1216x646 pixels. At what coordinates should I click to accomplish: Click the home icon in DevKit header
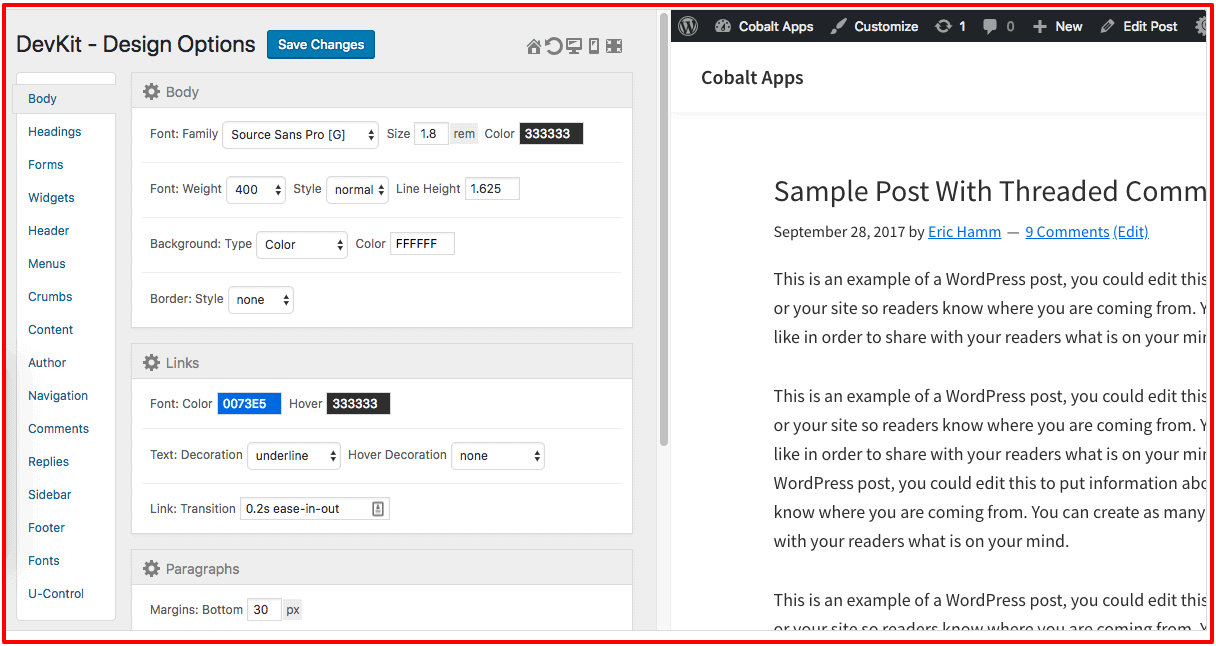tap(534, 47)
